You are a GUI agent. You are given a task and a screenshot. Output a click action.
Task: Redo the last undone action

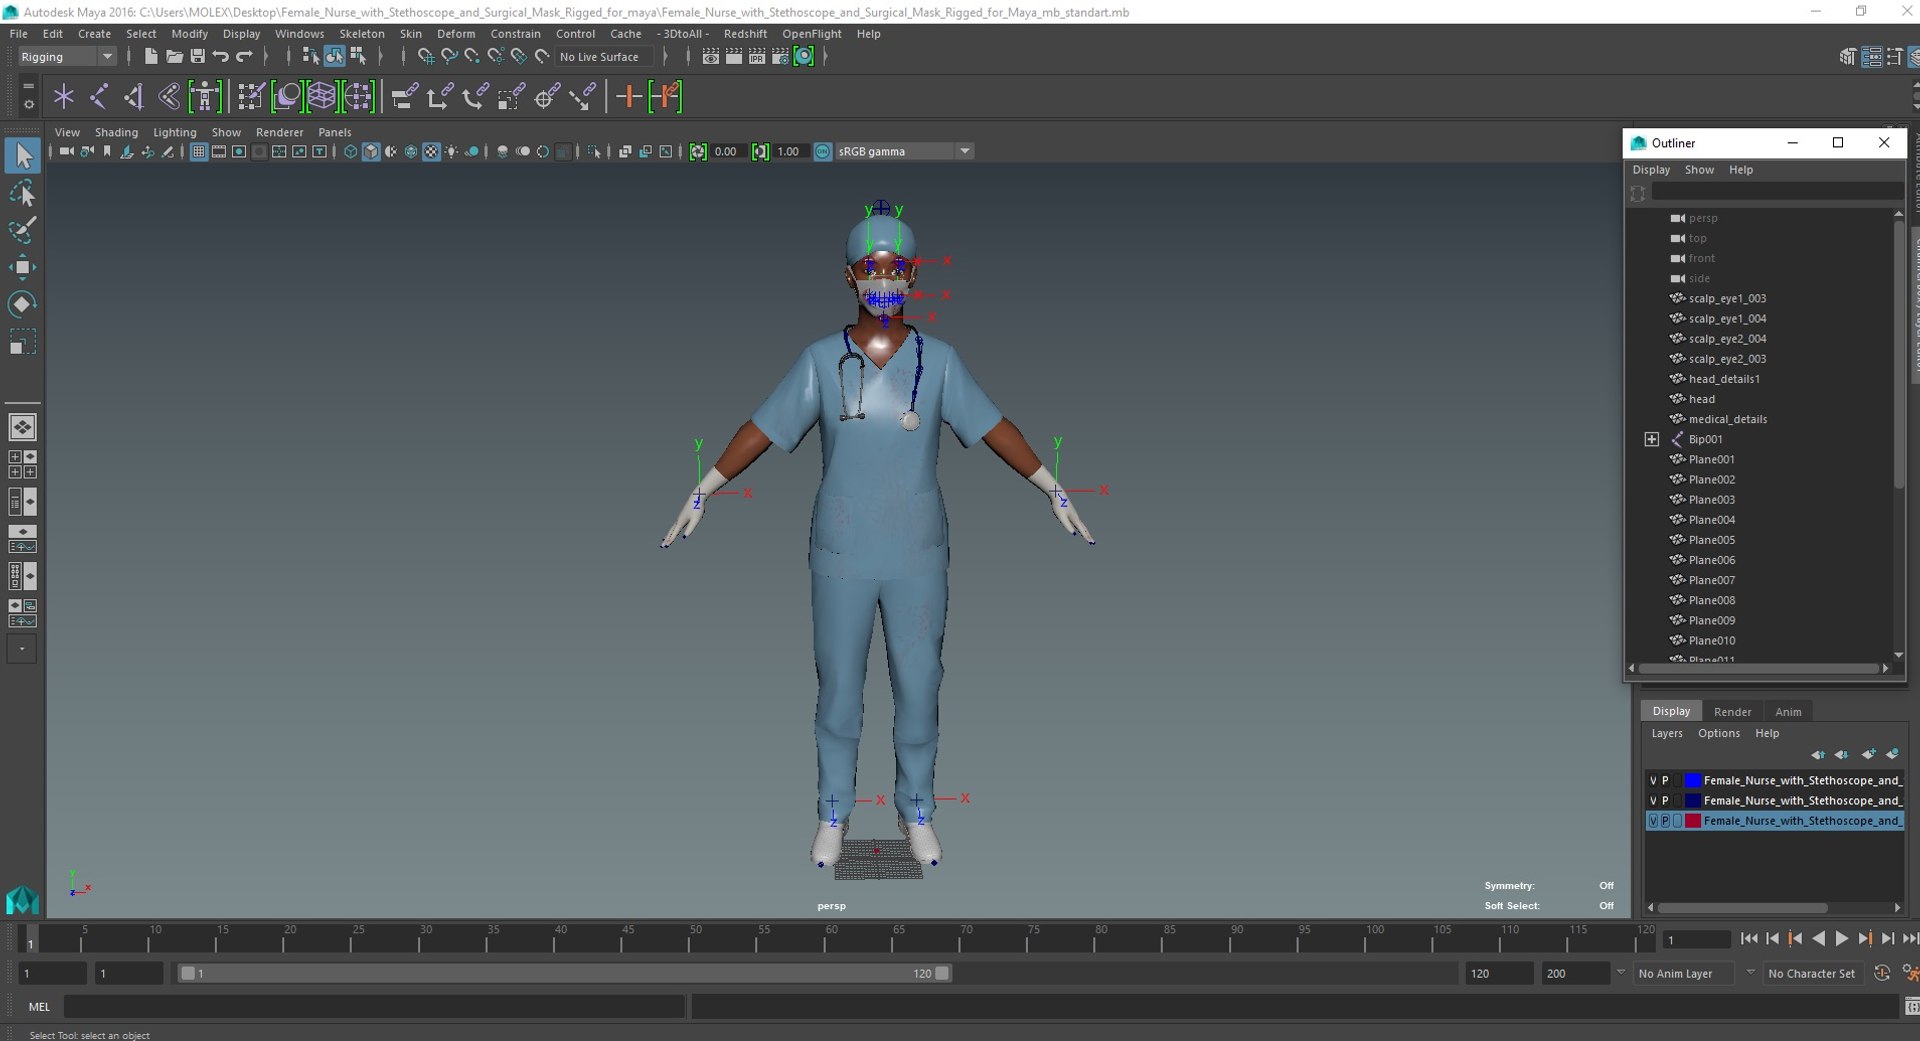244,57
